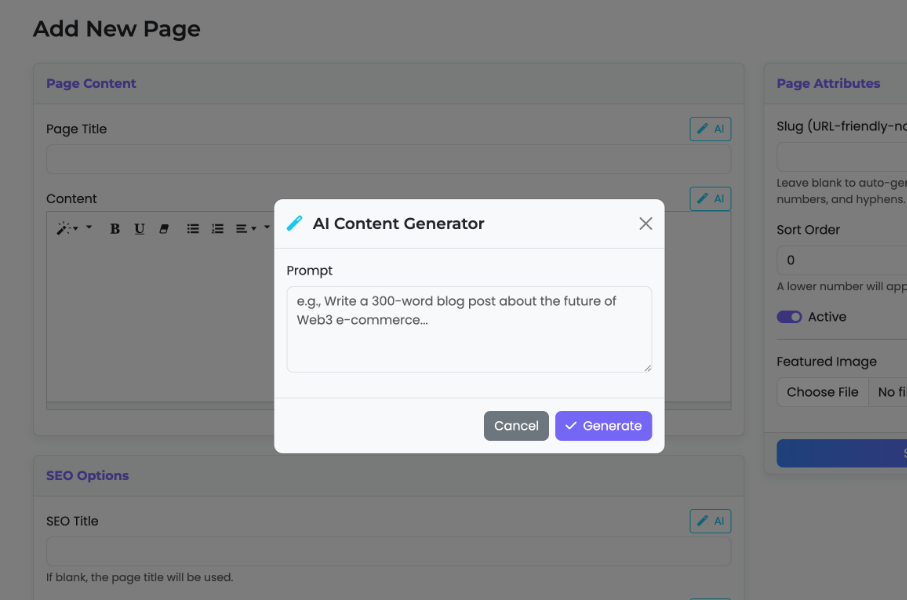Expand the magic wand dropdown arrow
The image size is (907, 600).
(75, 228)
